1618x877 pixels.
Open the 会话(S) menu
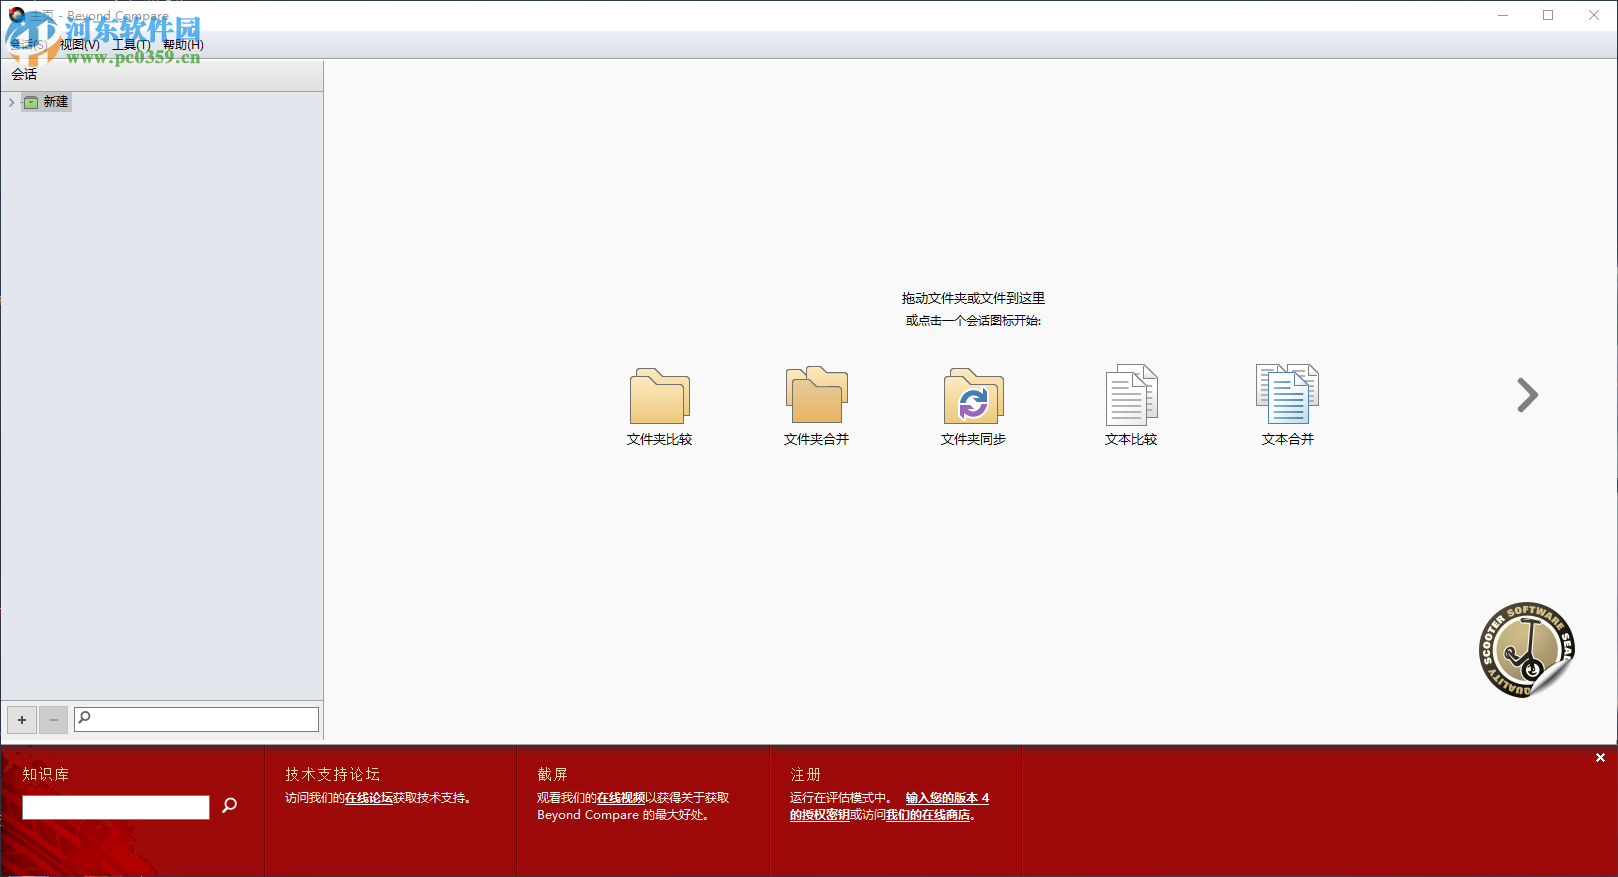(28, 44)
